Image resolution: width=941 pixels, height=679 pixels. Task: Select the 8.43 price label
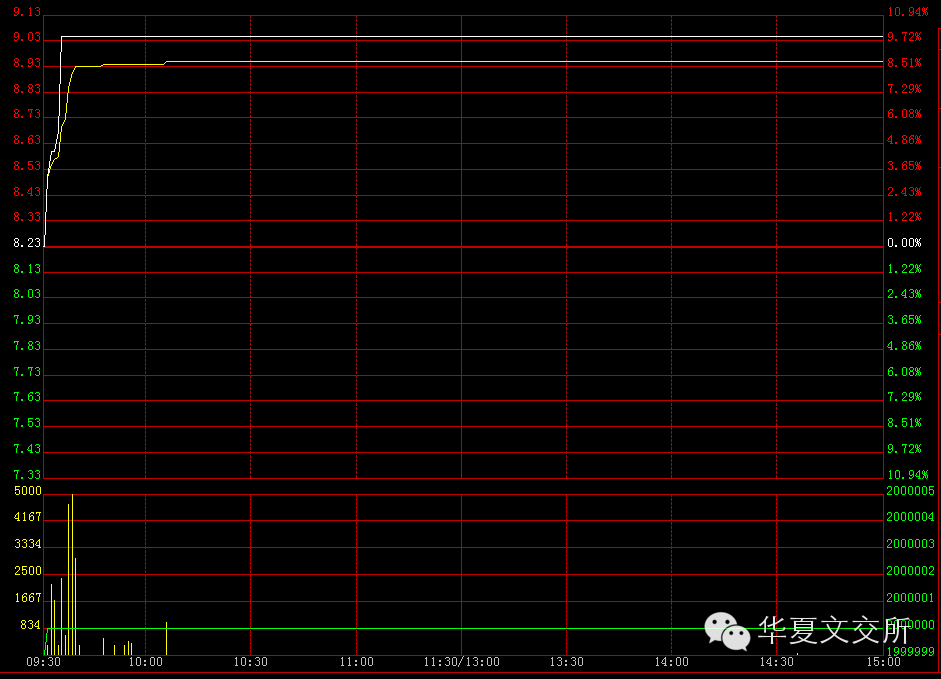[27, 192]
